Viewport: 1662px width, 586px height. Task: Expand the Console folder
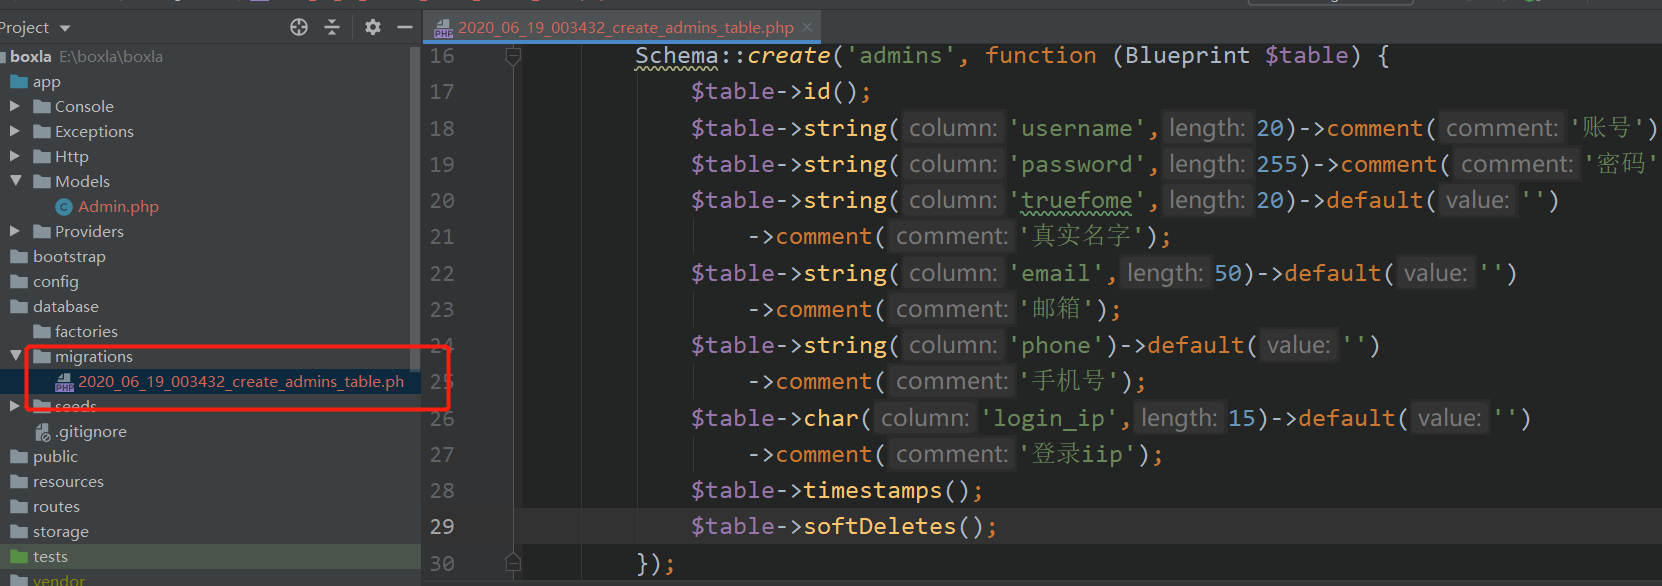pos(14,106)
